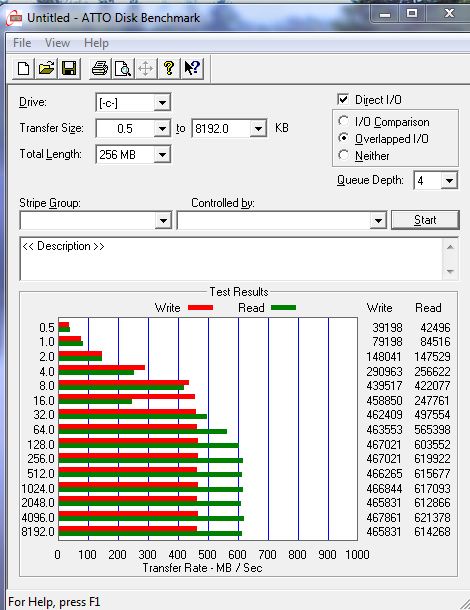Image resolution: width=470 pixels, height=610 pixels.
Task: Open the File menu
Action: click(x=22, y=43)
